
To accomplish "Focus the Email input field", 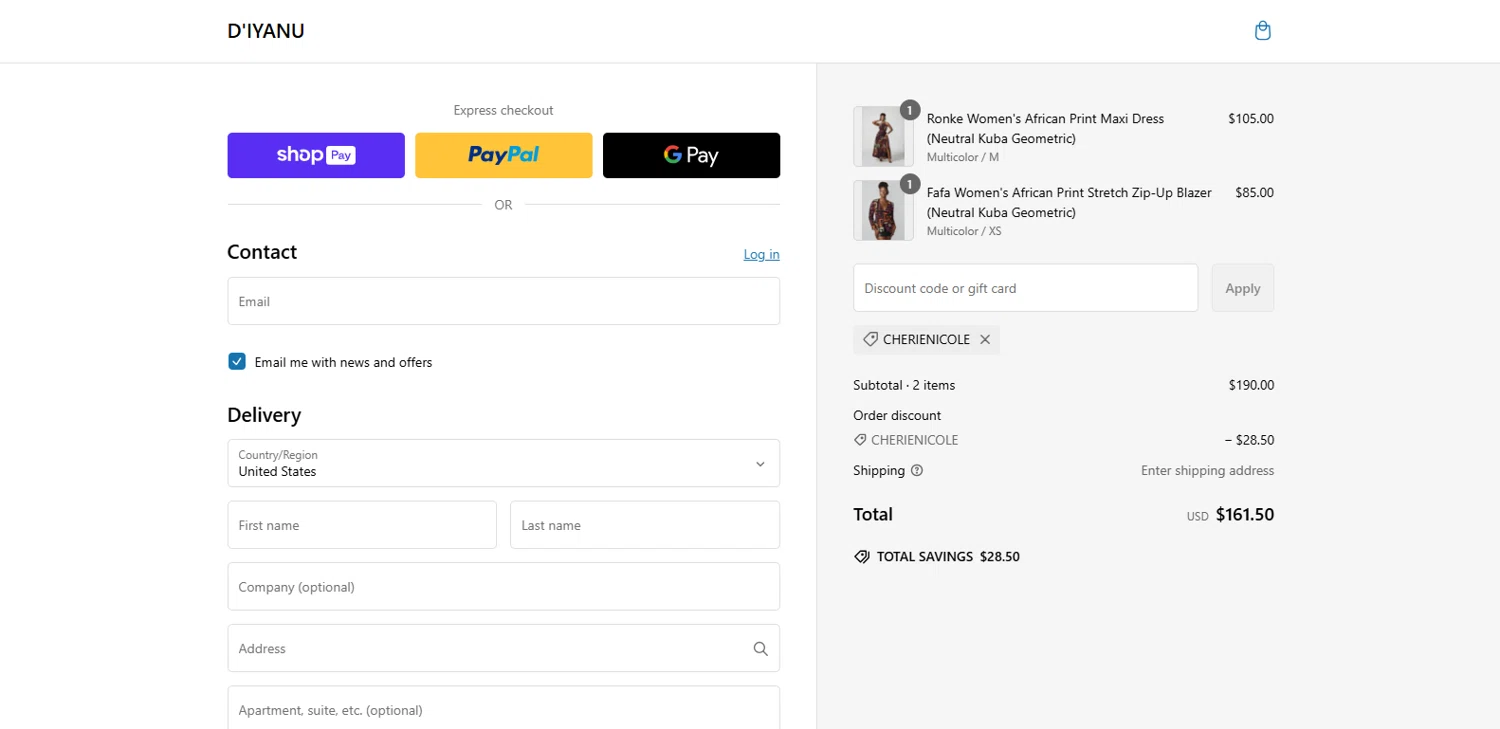I will point(503,301).
